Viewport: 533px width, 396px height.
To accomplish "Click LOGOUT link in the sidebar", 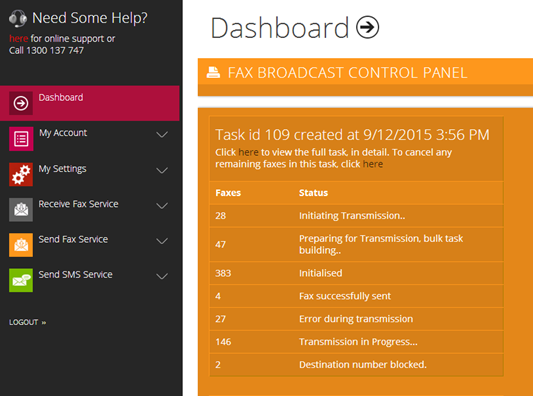I will (28, 322).
